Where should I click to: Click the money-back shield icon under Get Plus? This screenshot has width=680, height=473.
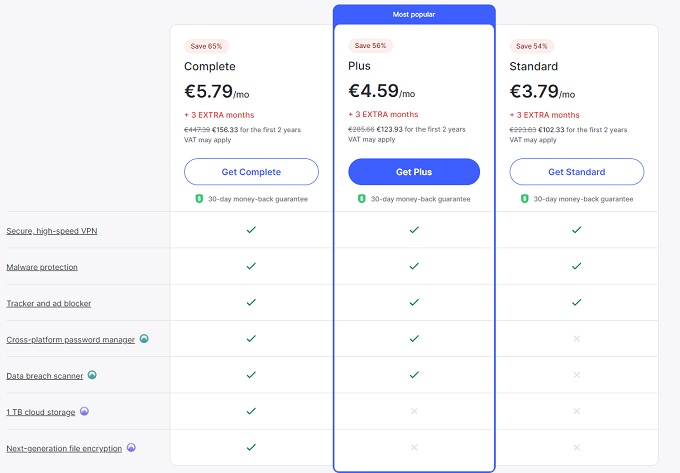tap(362, 199)
